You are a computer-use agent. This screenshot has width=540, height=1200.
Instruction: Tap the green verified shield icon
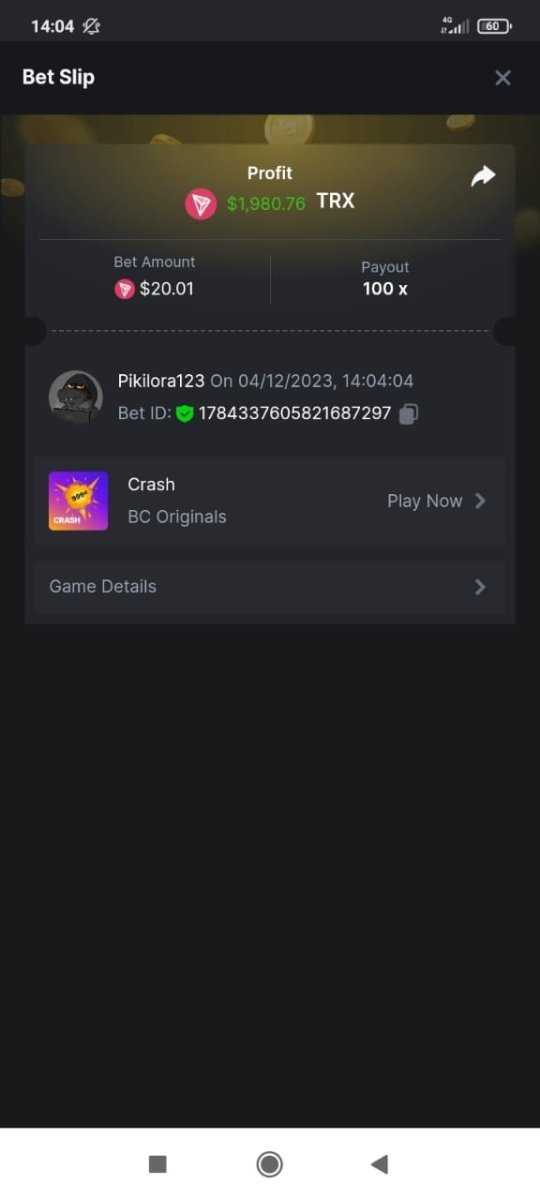click(x=184, y=413)
